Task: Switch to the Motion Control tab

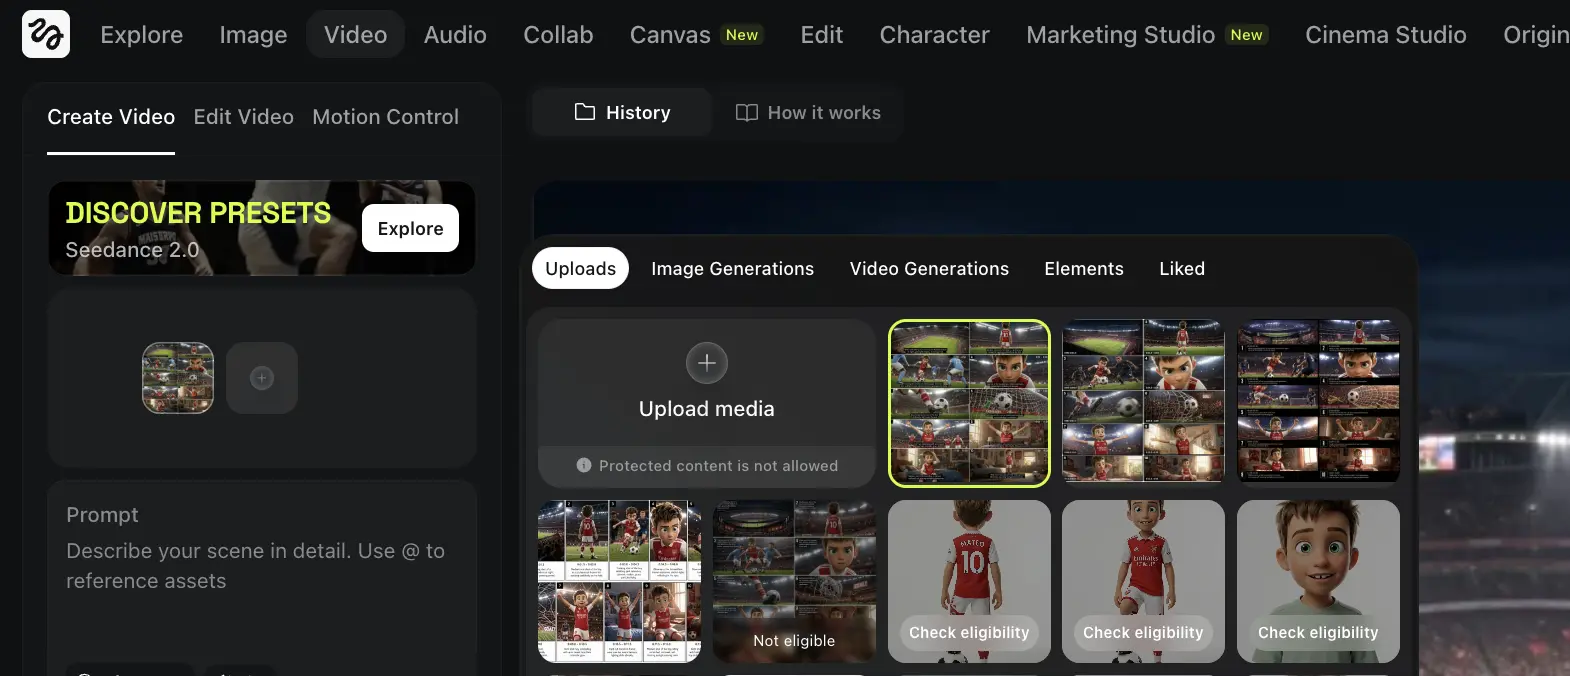Action: tap(385, 117)
